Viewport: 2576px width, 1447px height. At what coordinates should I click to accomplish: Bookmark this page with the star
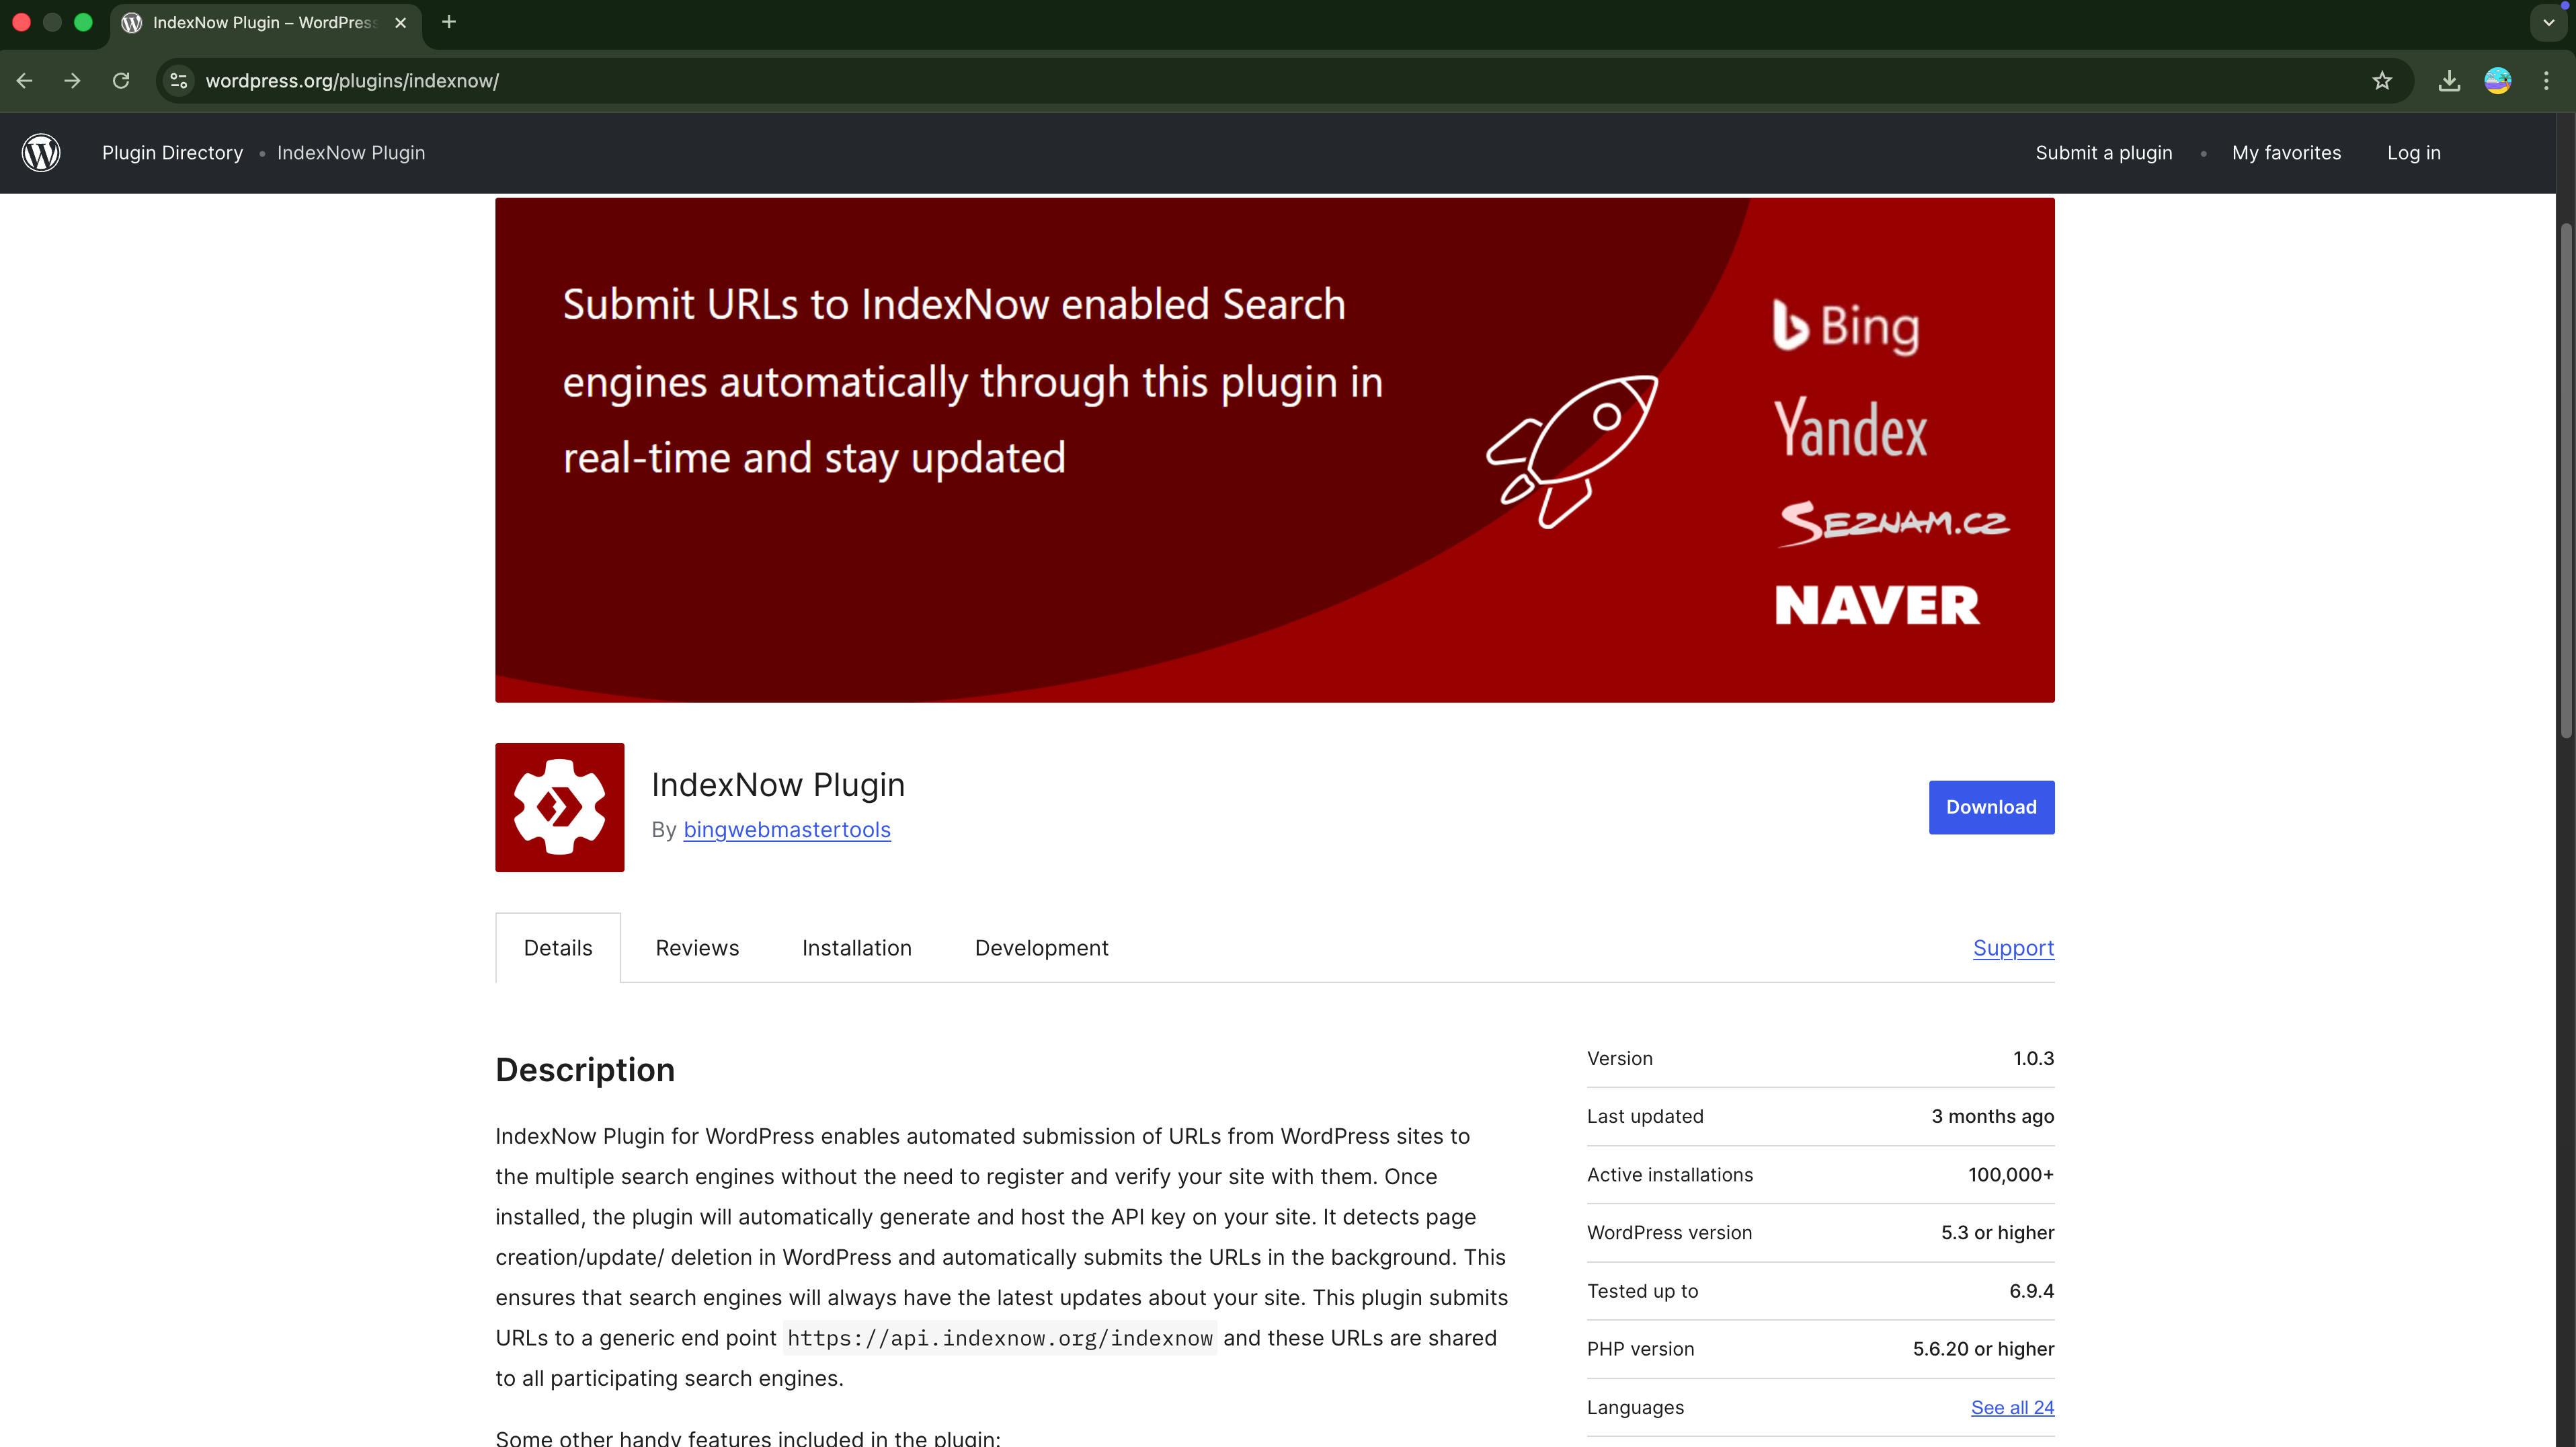coord(2382,81)
